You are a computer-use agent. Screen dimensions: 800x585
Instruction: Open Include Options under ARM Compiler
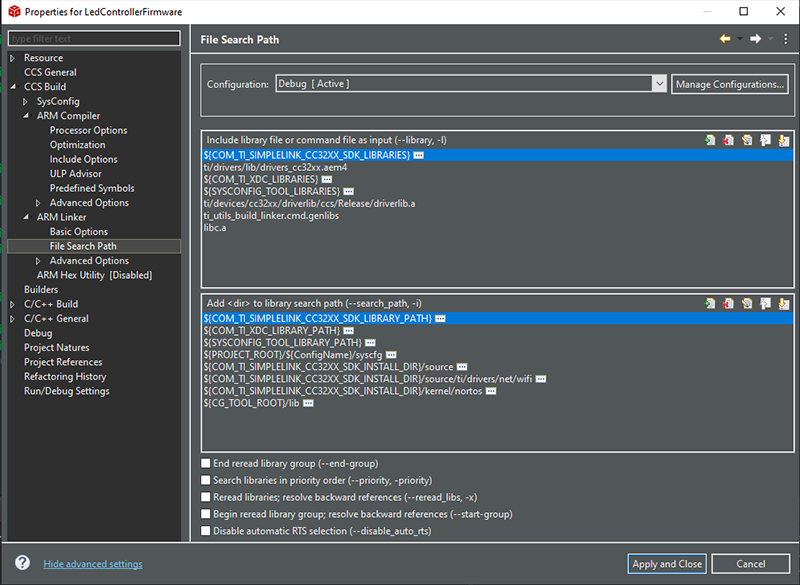(x=84, y=159)
